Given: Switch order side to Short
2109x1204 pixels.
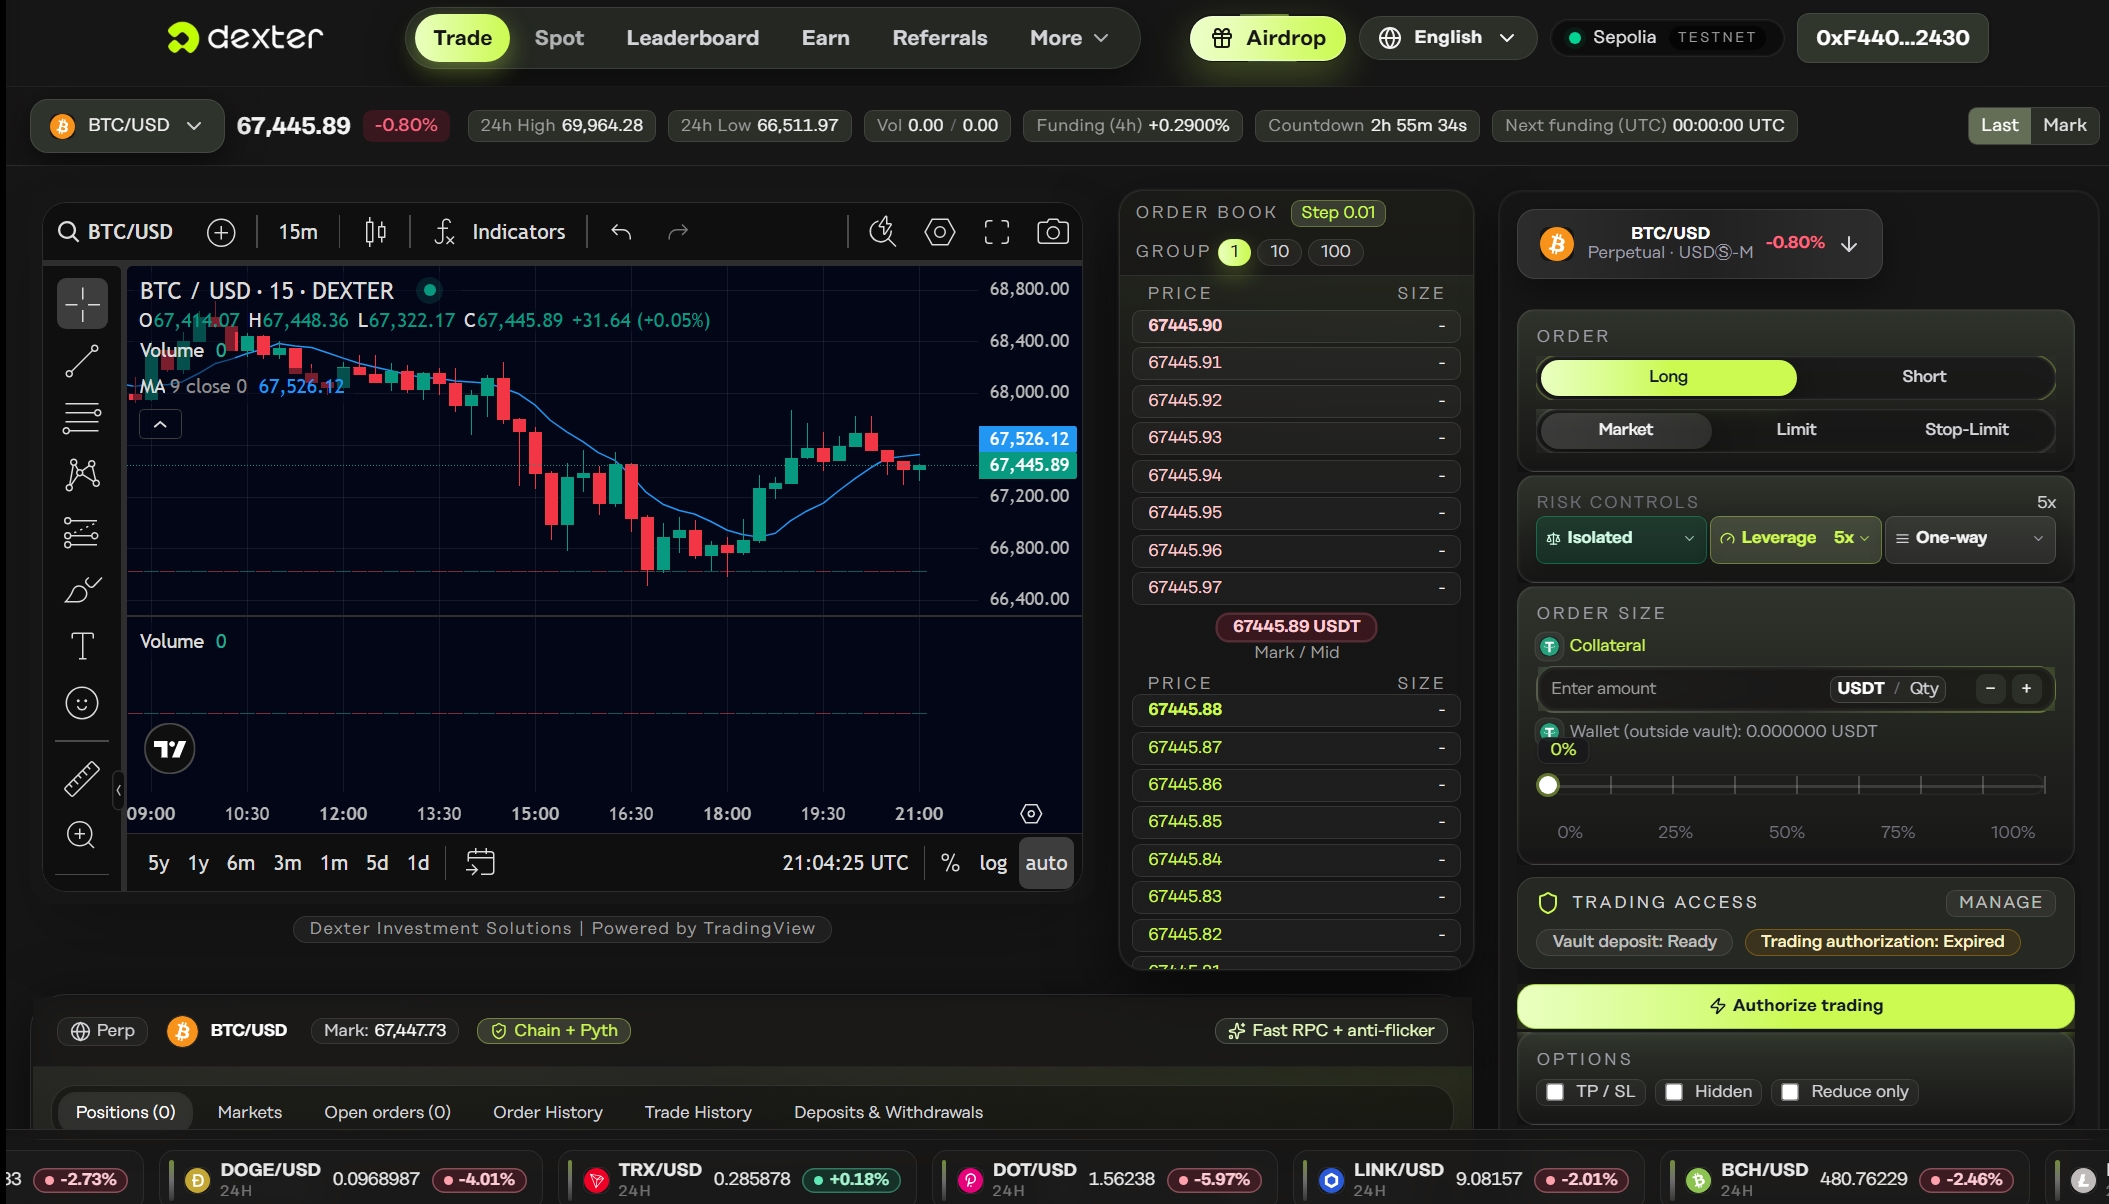Looking at the screenshot, I should coord(1922,377).
